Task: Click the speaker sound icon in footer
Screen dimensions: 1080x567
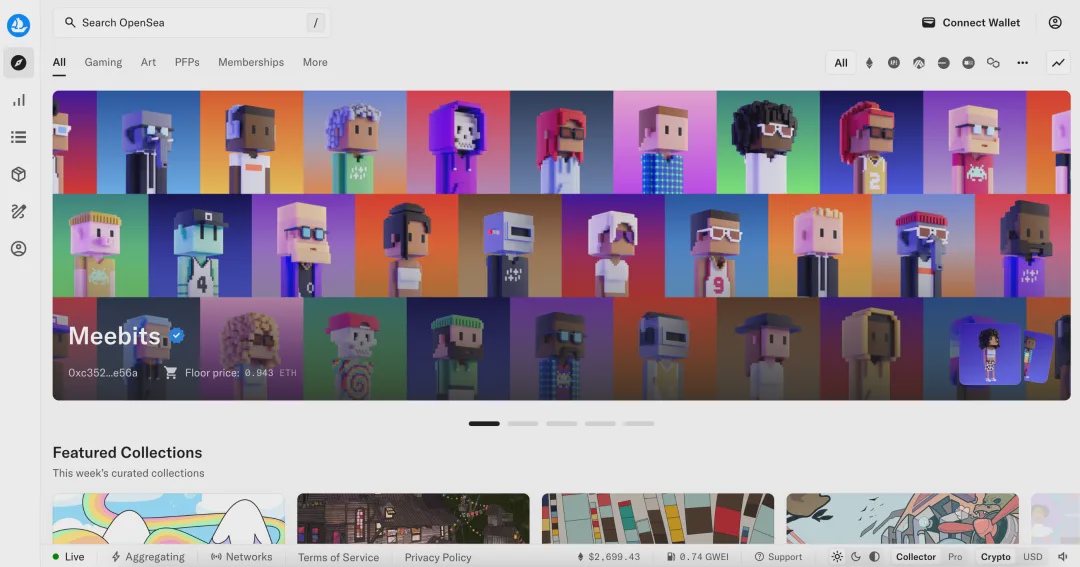Action: [1063, 557]
